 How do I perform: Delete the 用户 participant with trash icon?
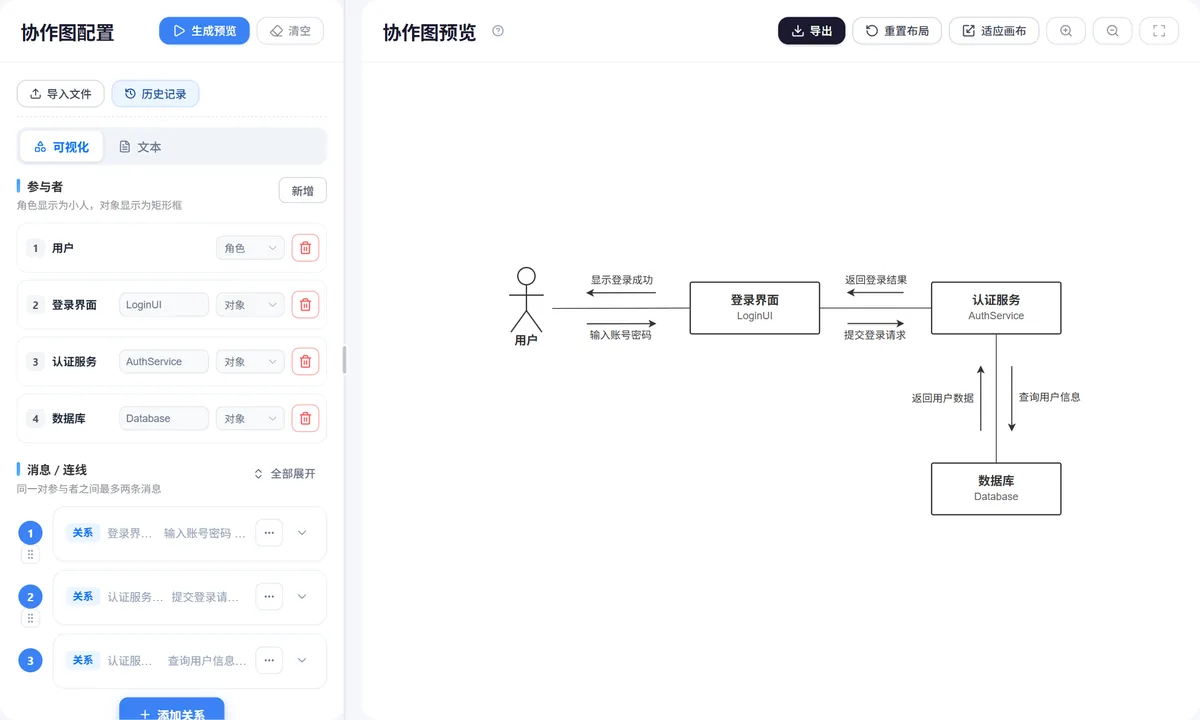click(306, 248)
